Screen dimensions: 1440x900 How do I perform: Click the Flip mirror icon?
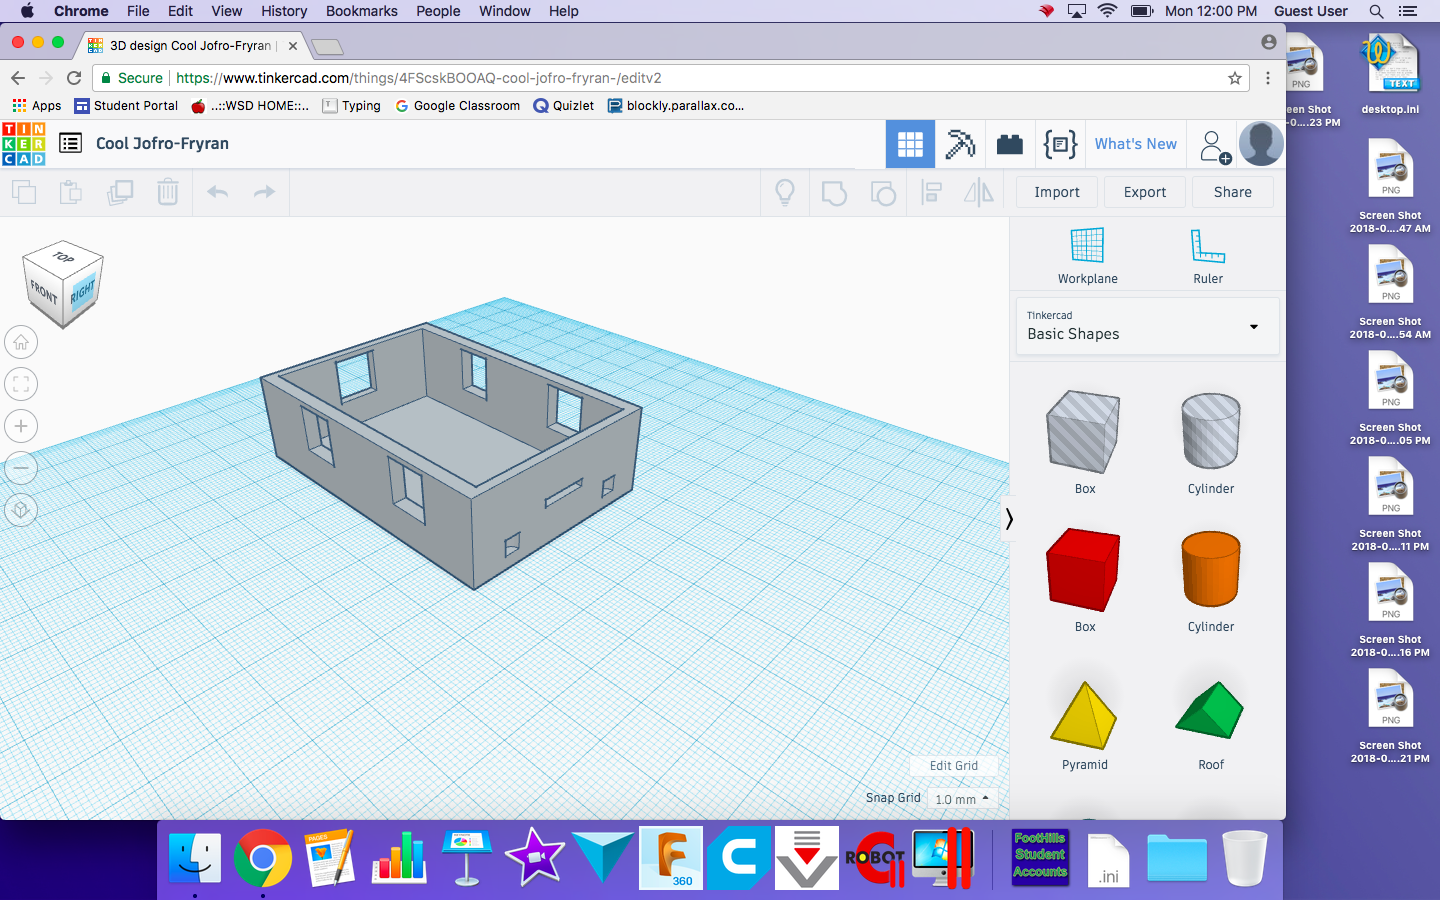(979, 192)
